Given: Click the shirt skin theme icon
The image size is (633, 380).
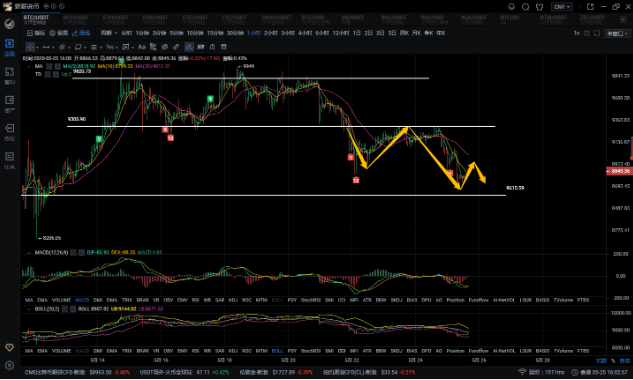Looking at the screenshot, I should pyautogui.click(x=539, y=6).
